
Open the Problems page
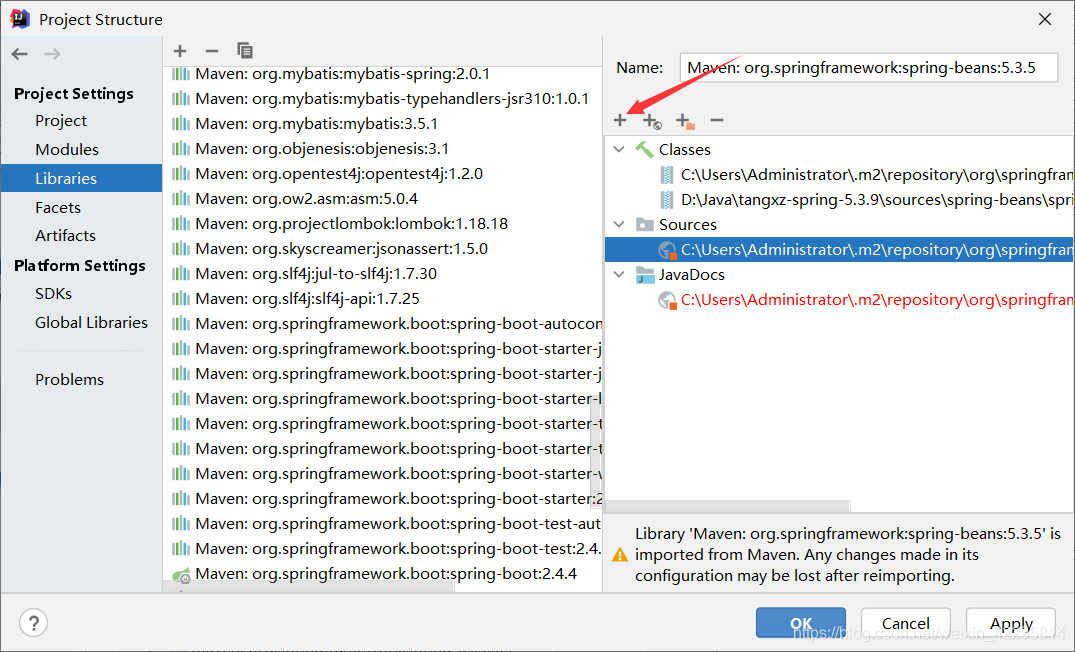click(x=69, y=379)
